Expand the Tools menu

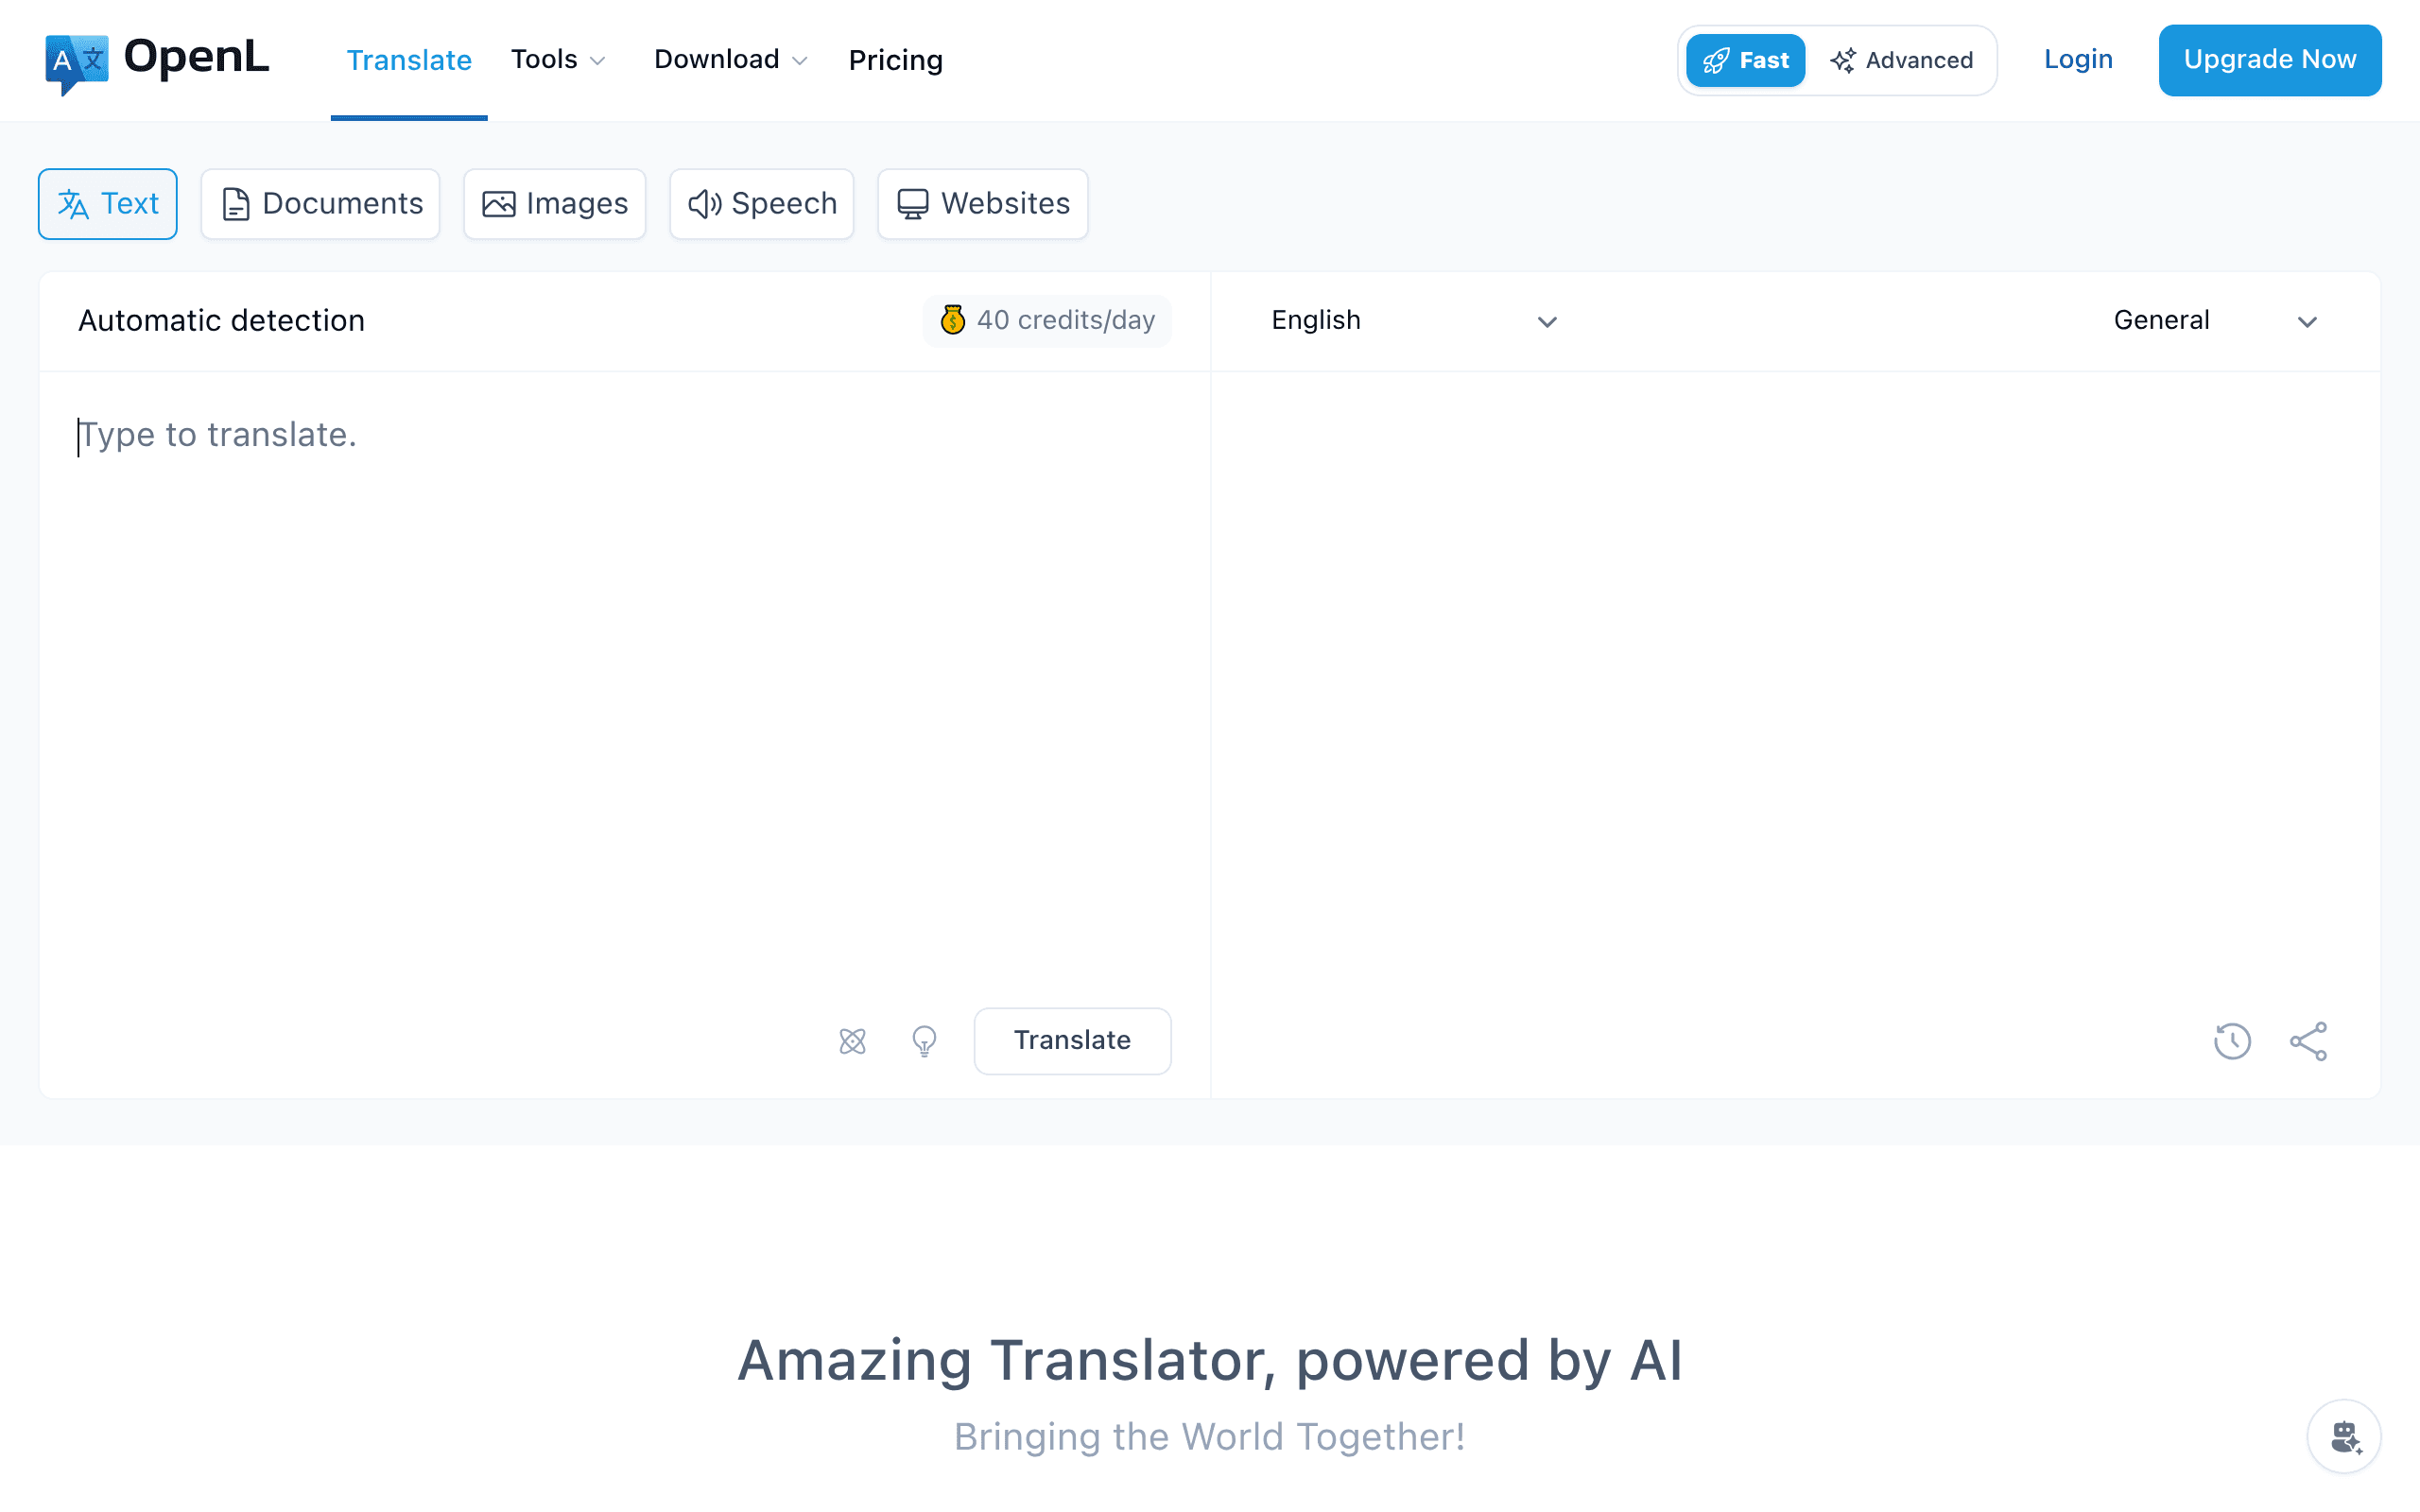click(x=557, y=60)
